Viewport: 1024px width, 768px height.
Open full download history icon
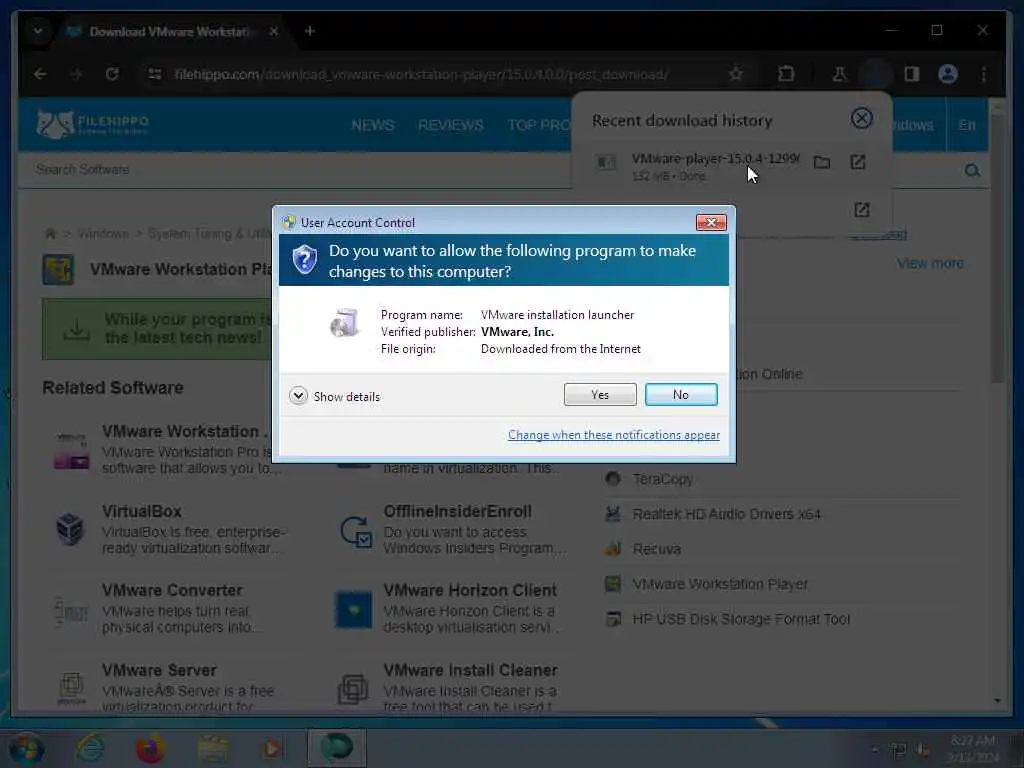862,210
